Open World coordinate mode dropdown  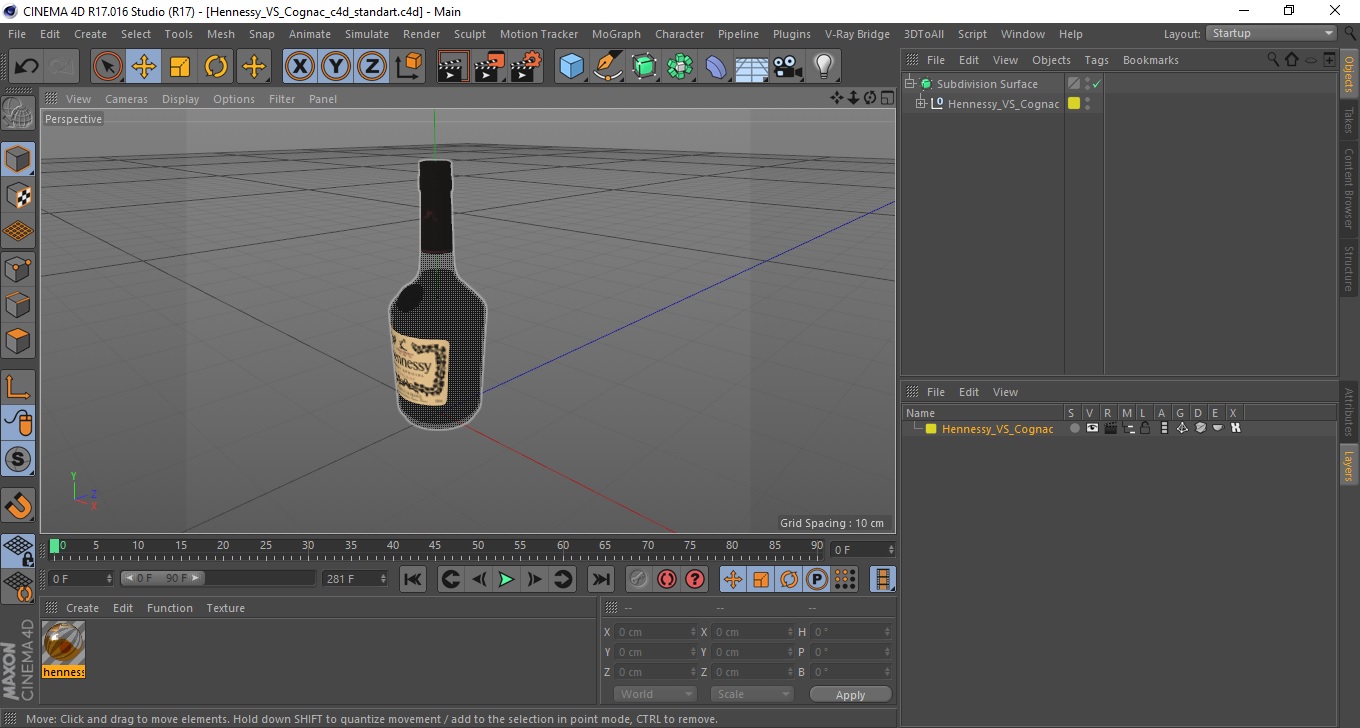655,694
